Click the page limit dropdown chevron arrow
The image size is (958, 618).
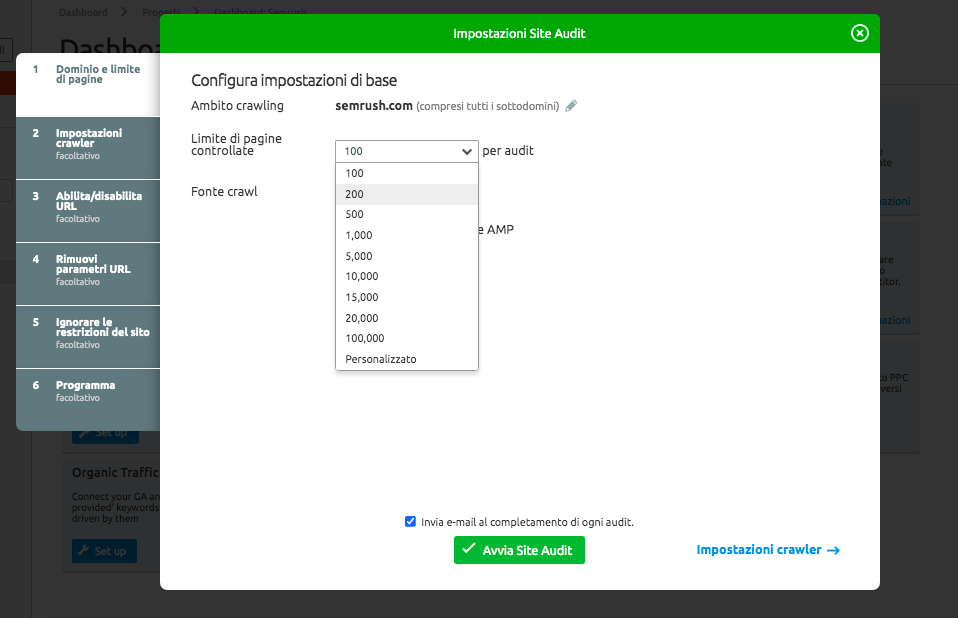467,151
